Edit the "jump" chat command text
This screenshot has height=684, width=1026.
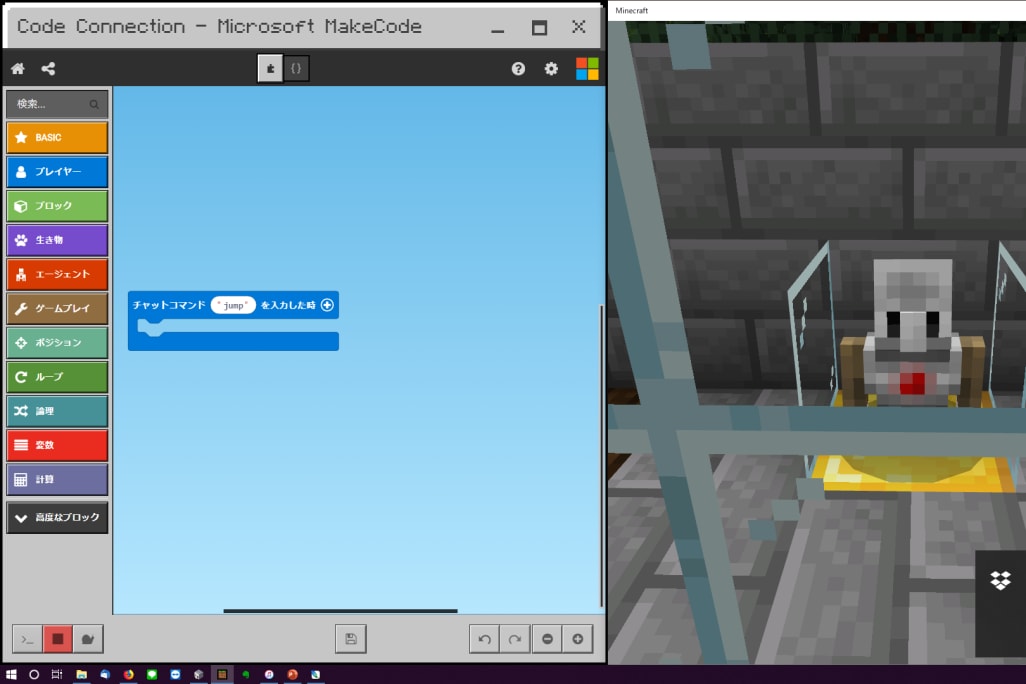pyautogui.click(x=233, y=305)
